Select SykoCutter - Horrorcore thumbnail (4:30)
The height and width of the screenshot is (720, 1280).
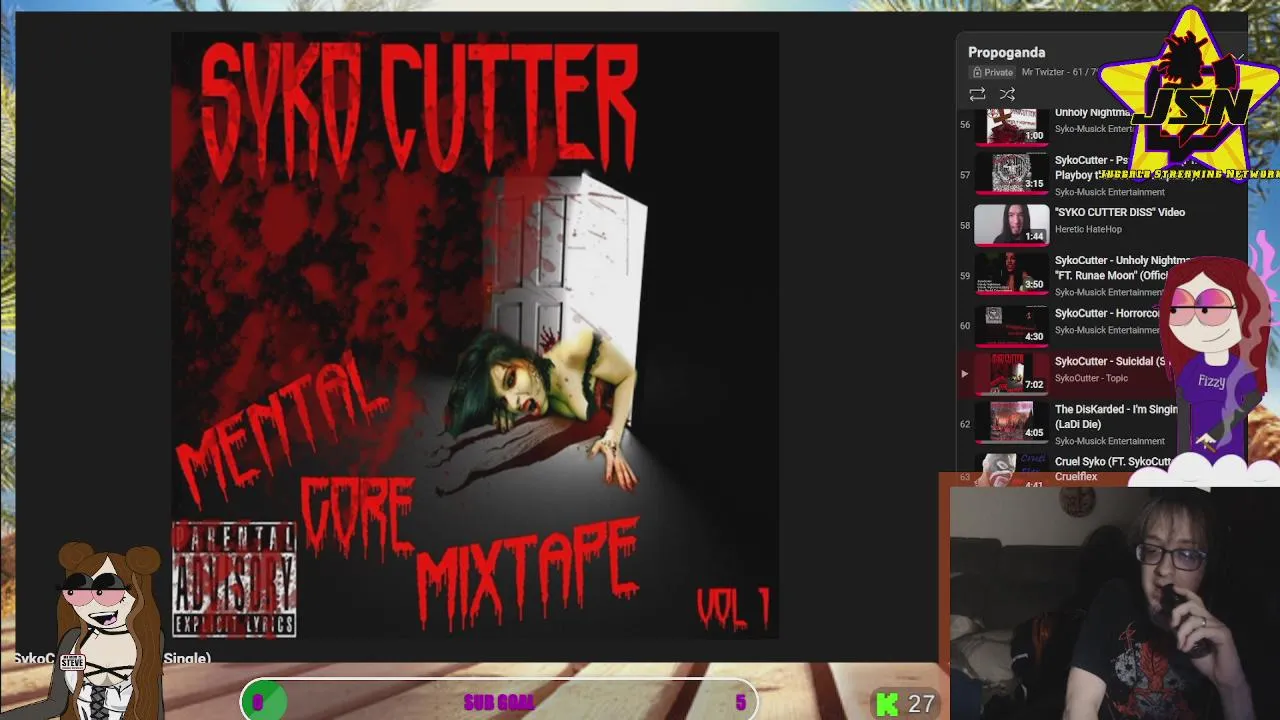1012,324
